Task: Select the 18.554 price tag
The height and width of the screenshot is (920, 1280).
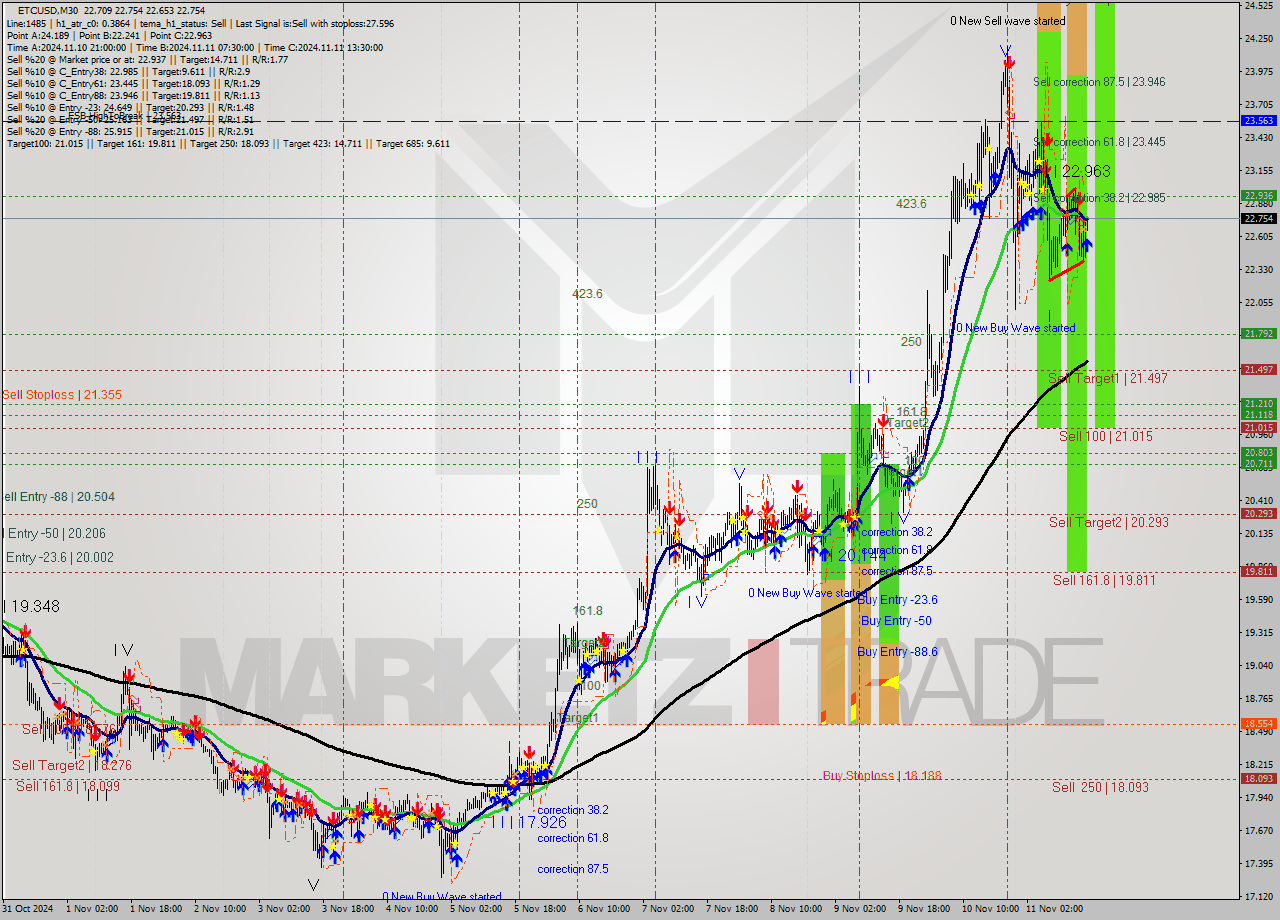Action: tap(1258, 723)
